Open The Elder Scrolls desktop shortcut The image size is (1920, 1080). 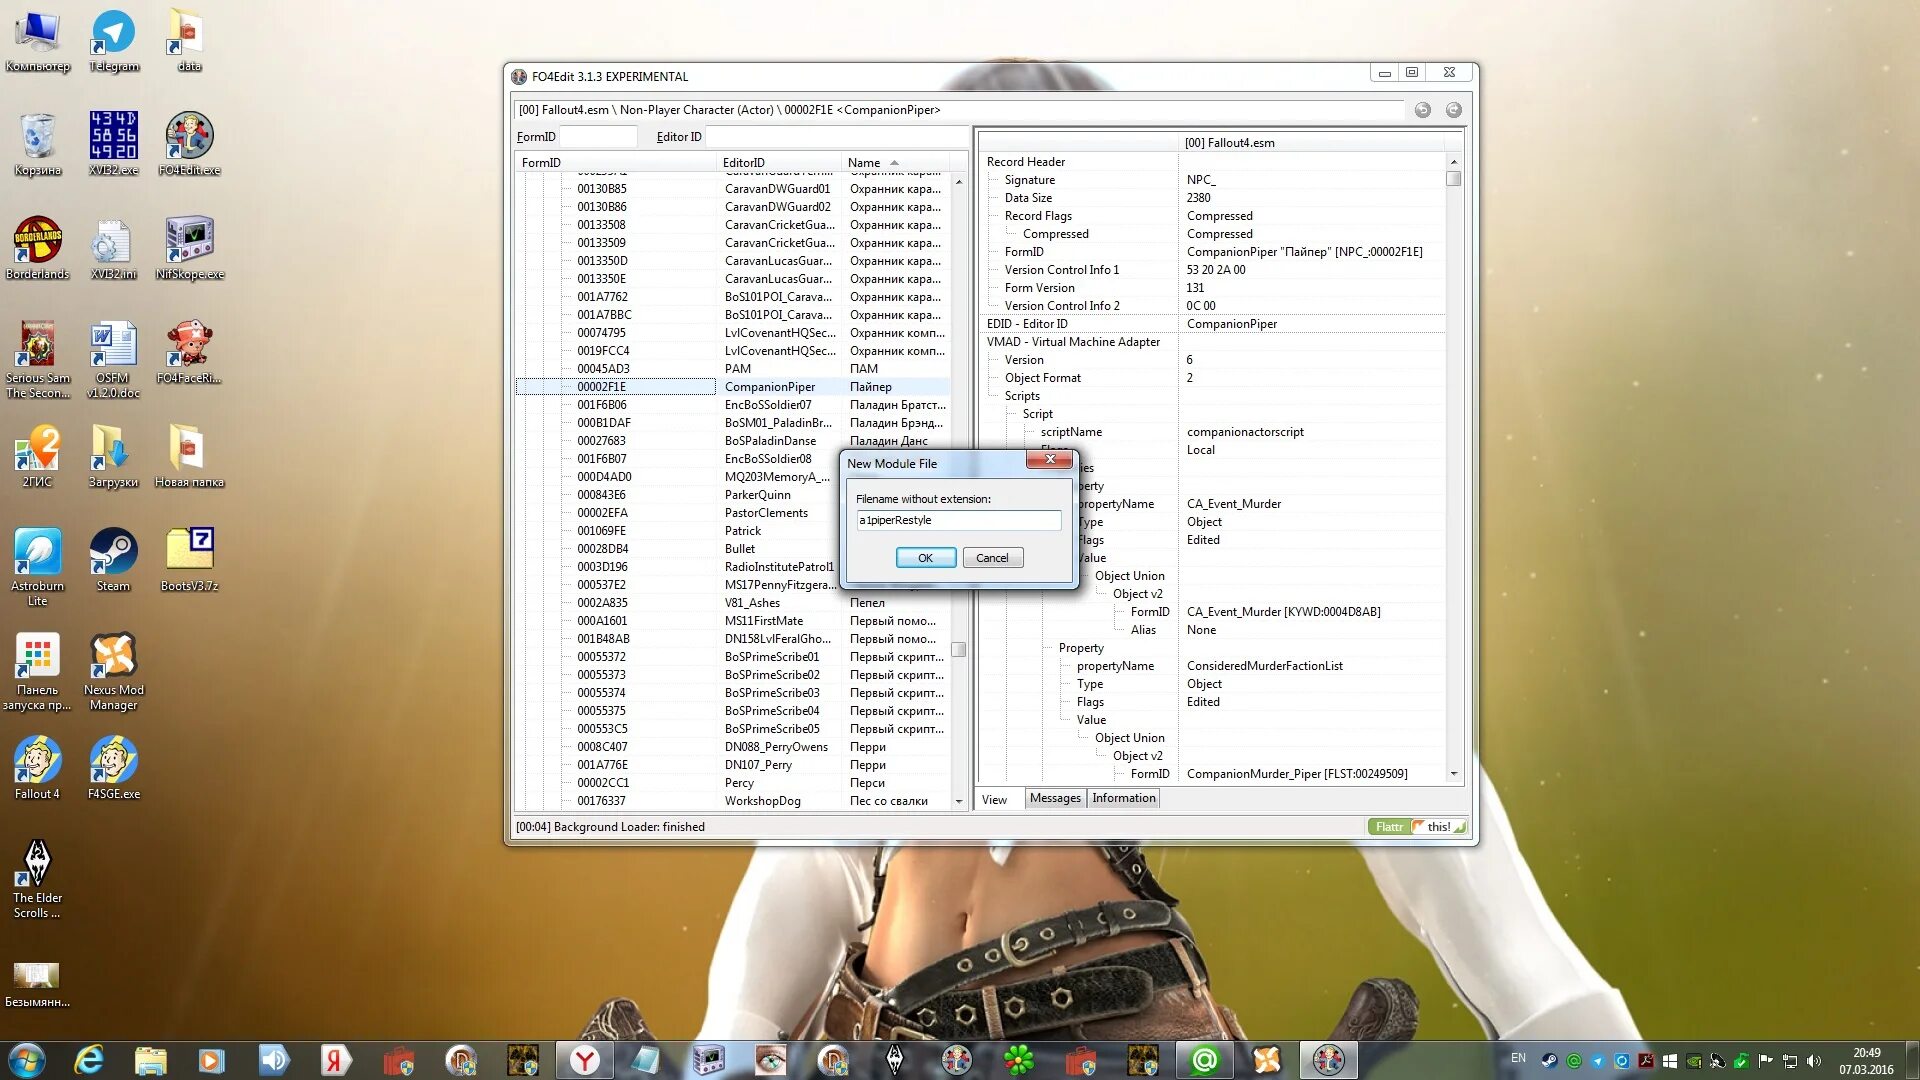pyautogui.click(x=37, y=880)
